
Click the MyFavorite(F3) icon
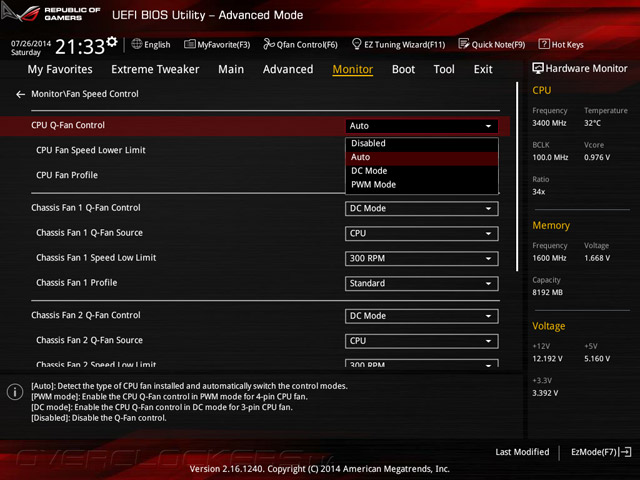click(190, 44)
